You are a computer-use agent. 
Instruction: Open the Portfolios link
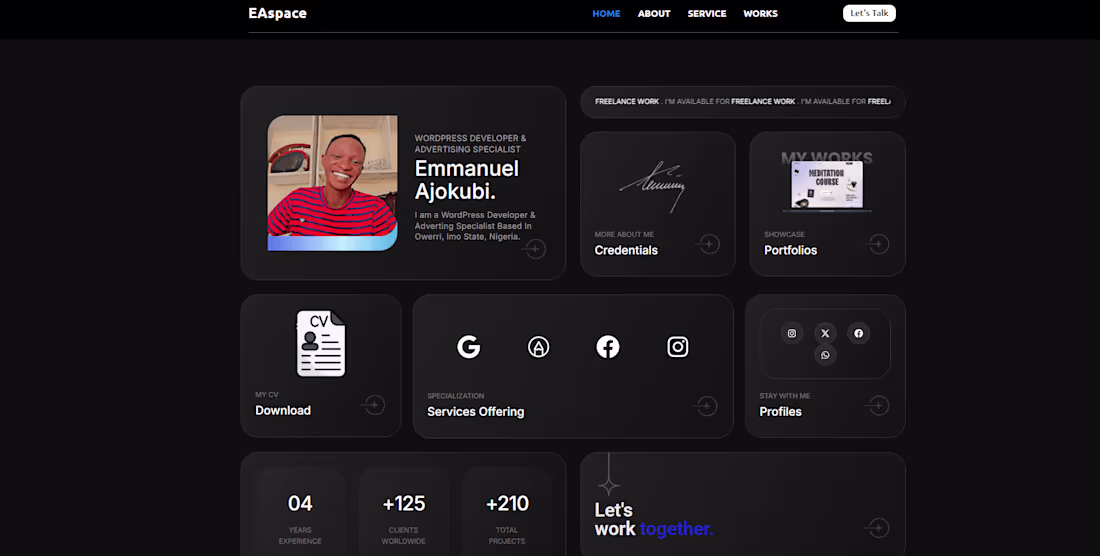point(790,250)
